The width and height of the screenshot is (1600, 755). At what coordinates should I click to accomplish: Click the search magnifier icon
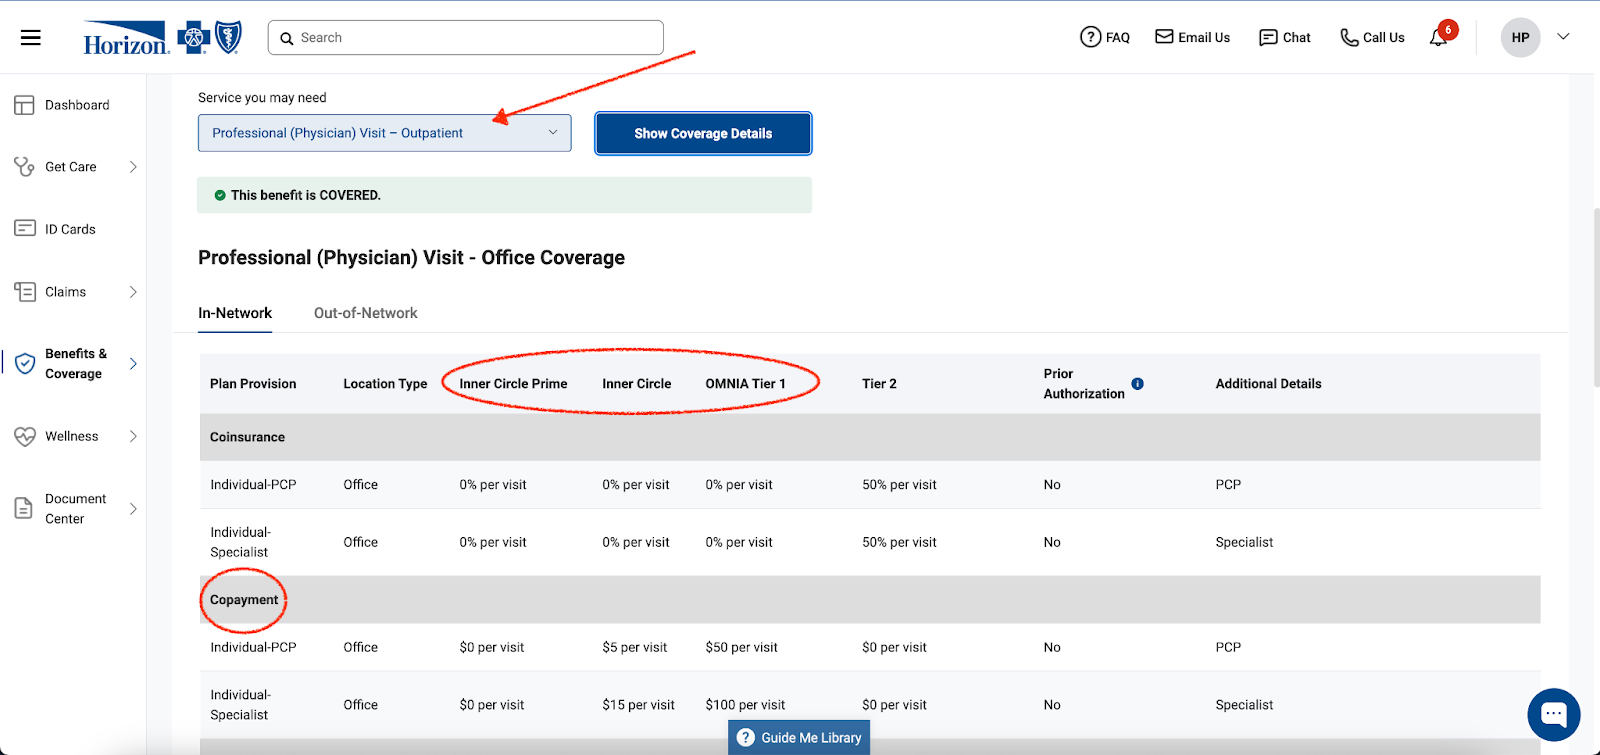click(x=287, y=38)
